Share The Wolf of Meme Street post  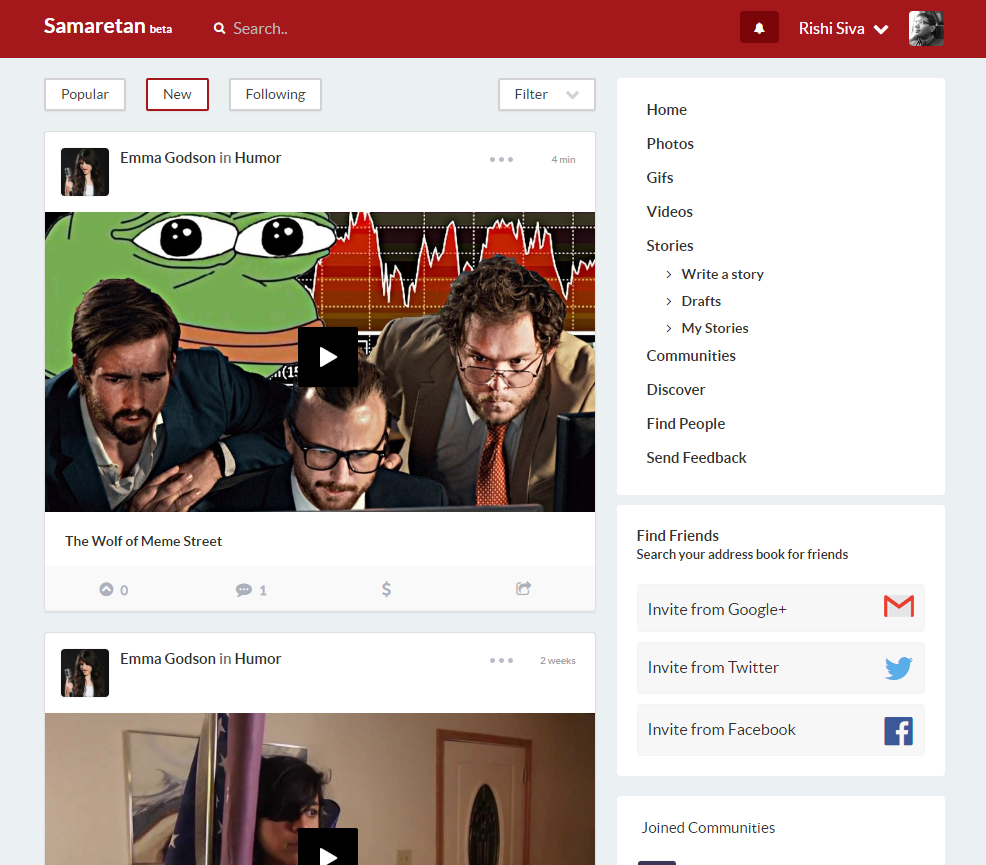tap(523, 588)
